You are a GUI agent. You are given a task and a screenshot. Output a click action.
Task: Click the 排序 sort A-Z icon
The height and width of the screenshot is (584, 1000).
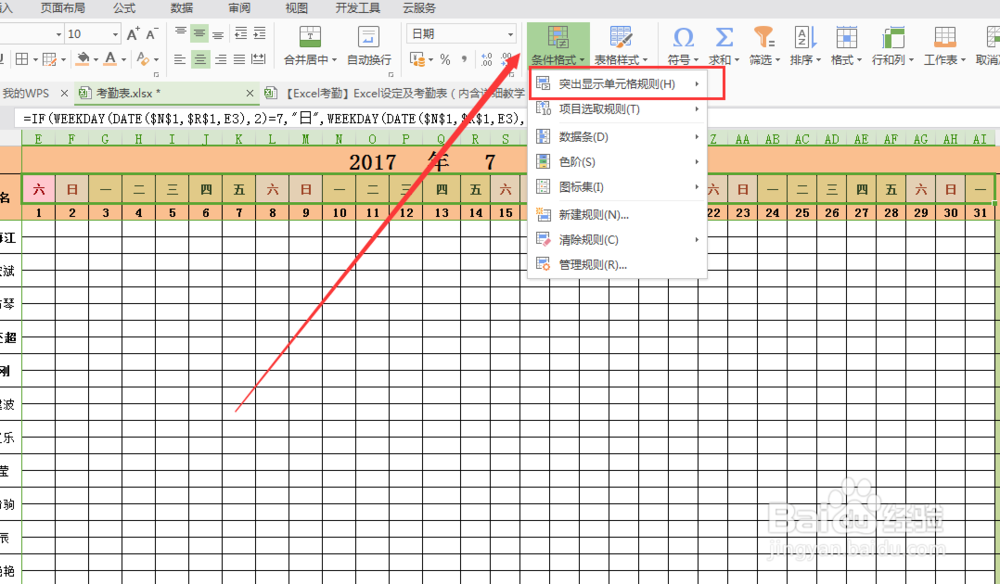[x=805, y=37]
